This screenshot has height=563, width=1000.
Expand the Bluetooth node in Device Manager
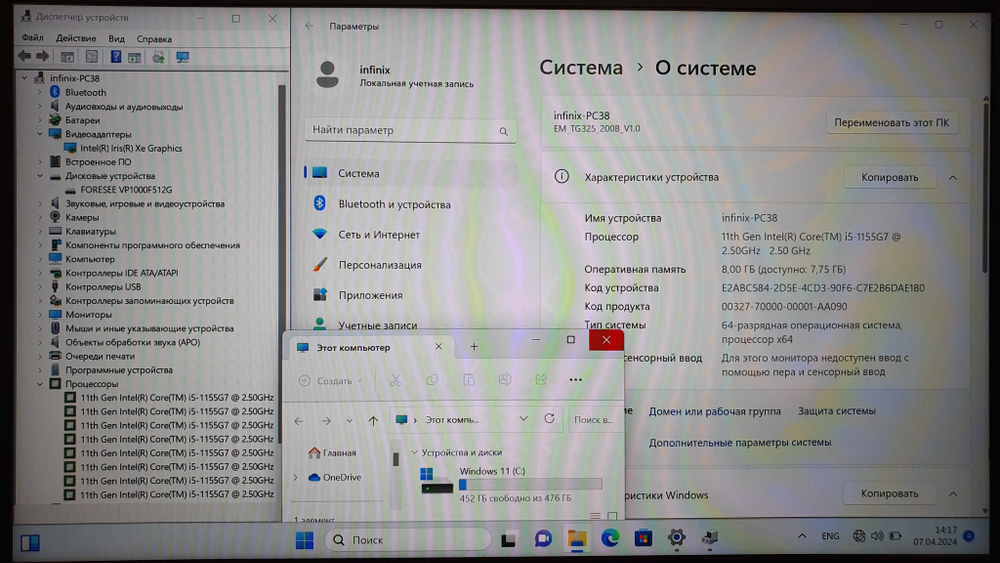pos(40,92)
